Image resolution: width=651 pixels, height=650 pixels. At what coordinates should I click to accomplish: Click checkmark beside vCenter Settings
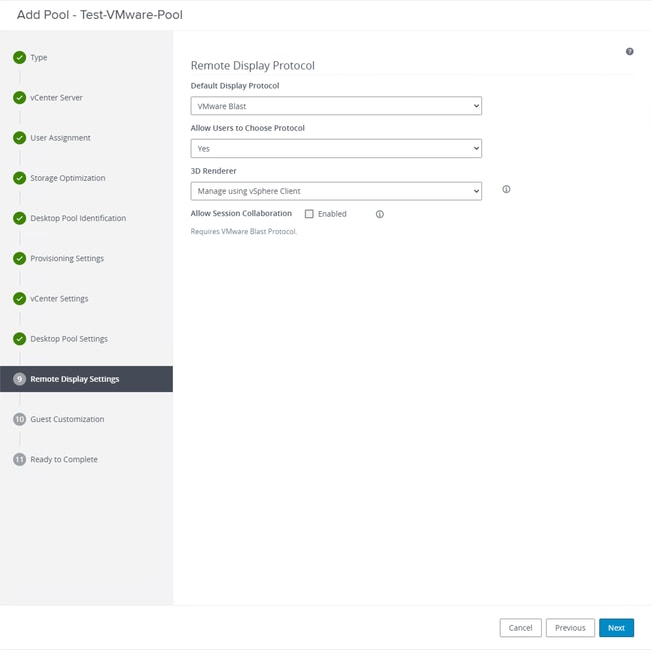pos(20,298)
